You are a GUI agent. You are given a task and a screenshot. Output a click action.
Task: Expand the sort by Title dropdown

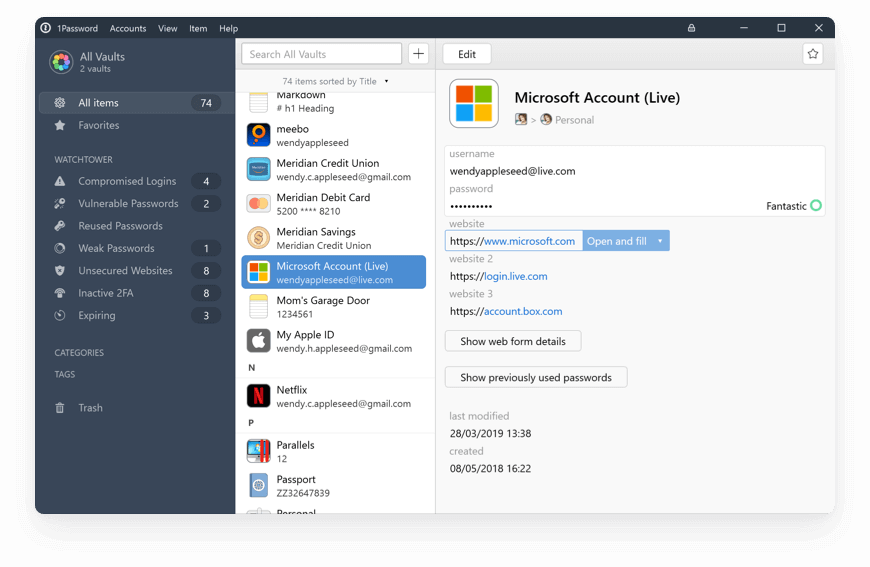coord(386,81)
